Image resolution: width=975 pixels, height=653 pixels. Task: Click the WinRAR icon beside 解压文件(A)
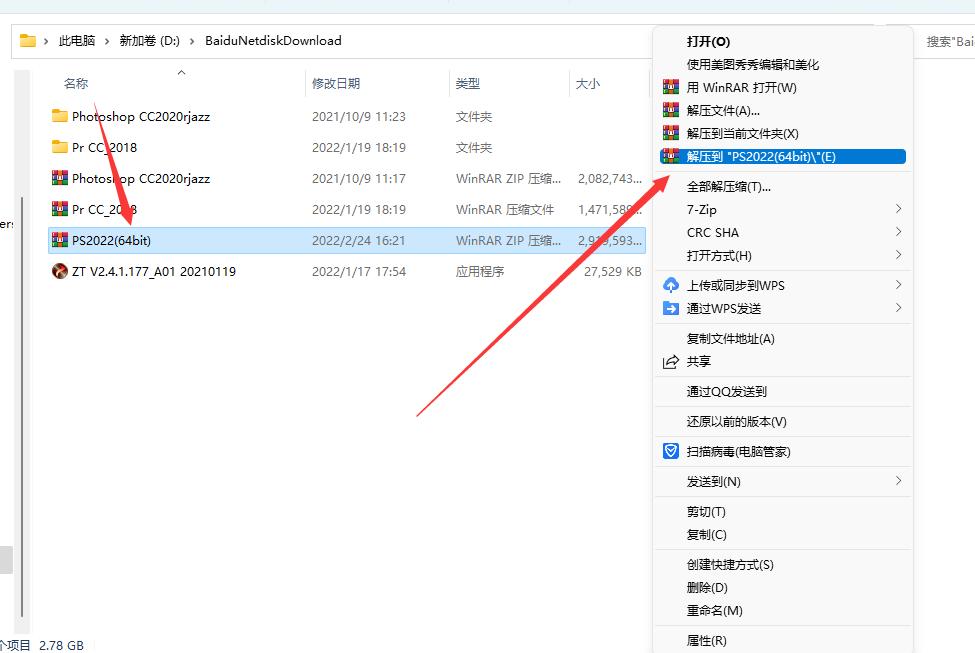click(670, 109)
